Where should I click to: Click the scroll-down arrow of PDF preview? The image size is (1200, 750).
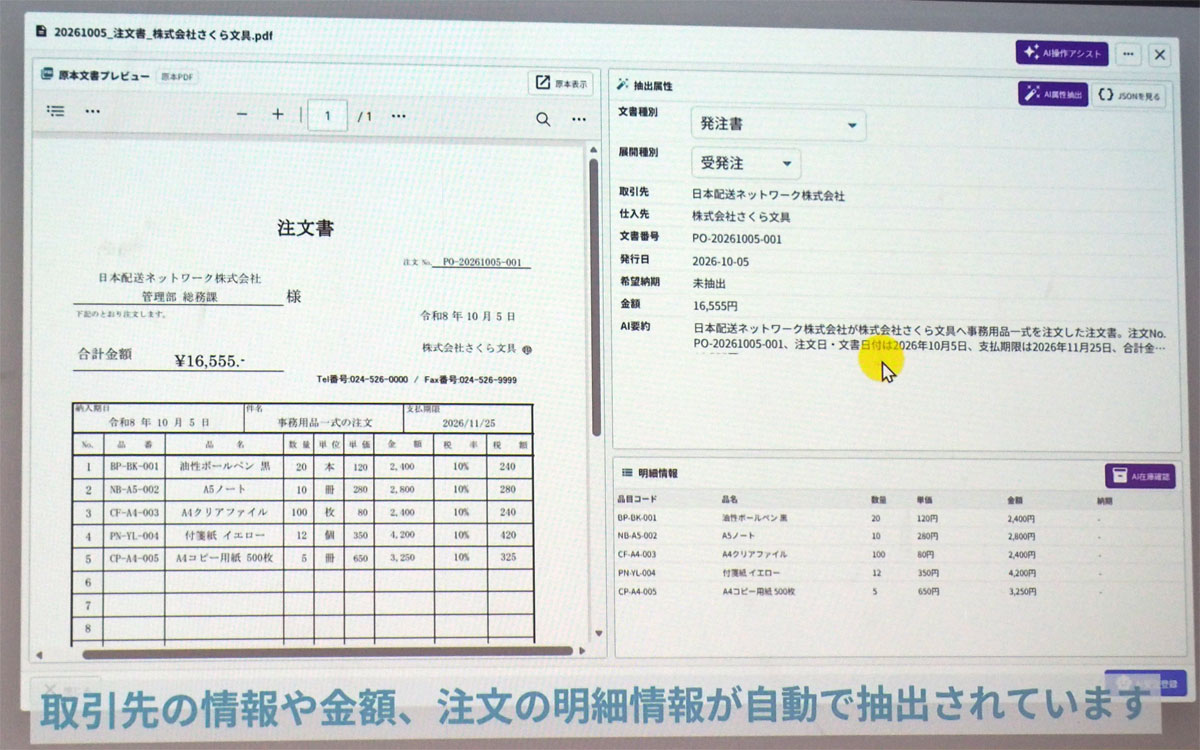point(600,635)
